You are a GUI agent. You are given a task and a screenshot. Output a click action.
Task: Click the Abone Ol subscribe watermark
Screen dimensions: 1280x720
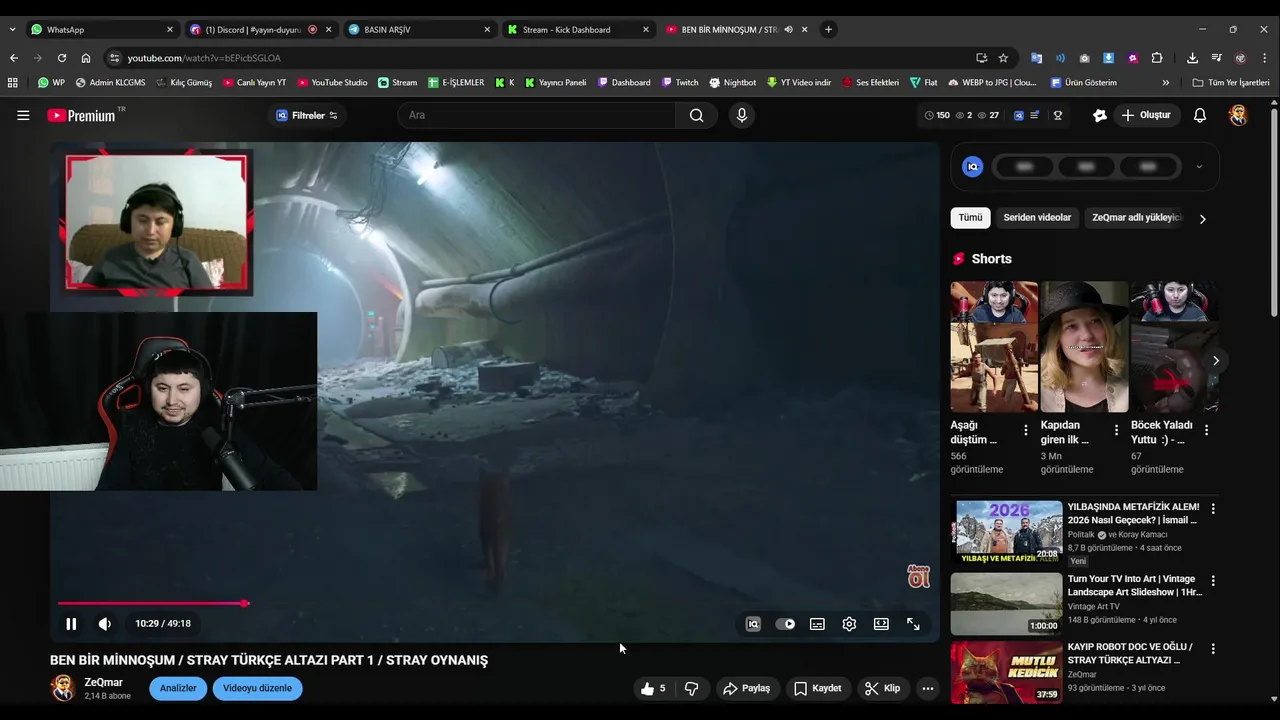click(918, 576)
